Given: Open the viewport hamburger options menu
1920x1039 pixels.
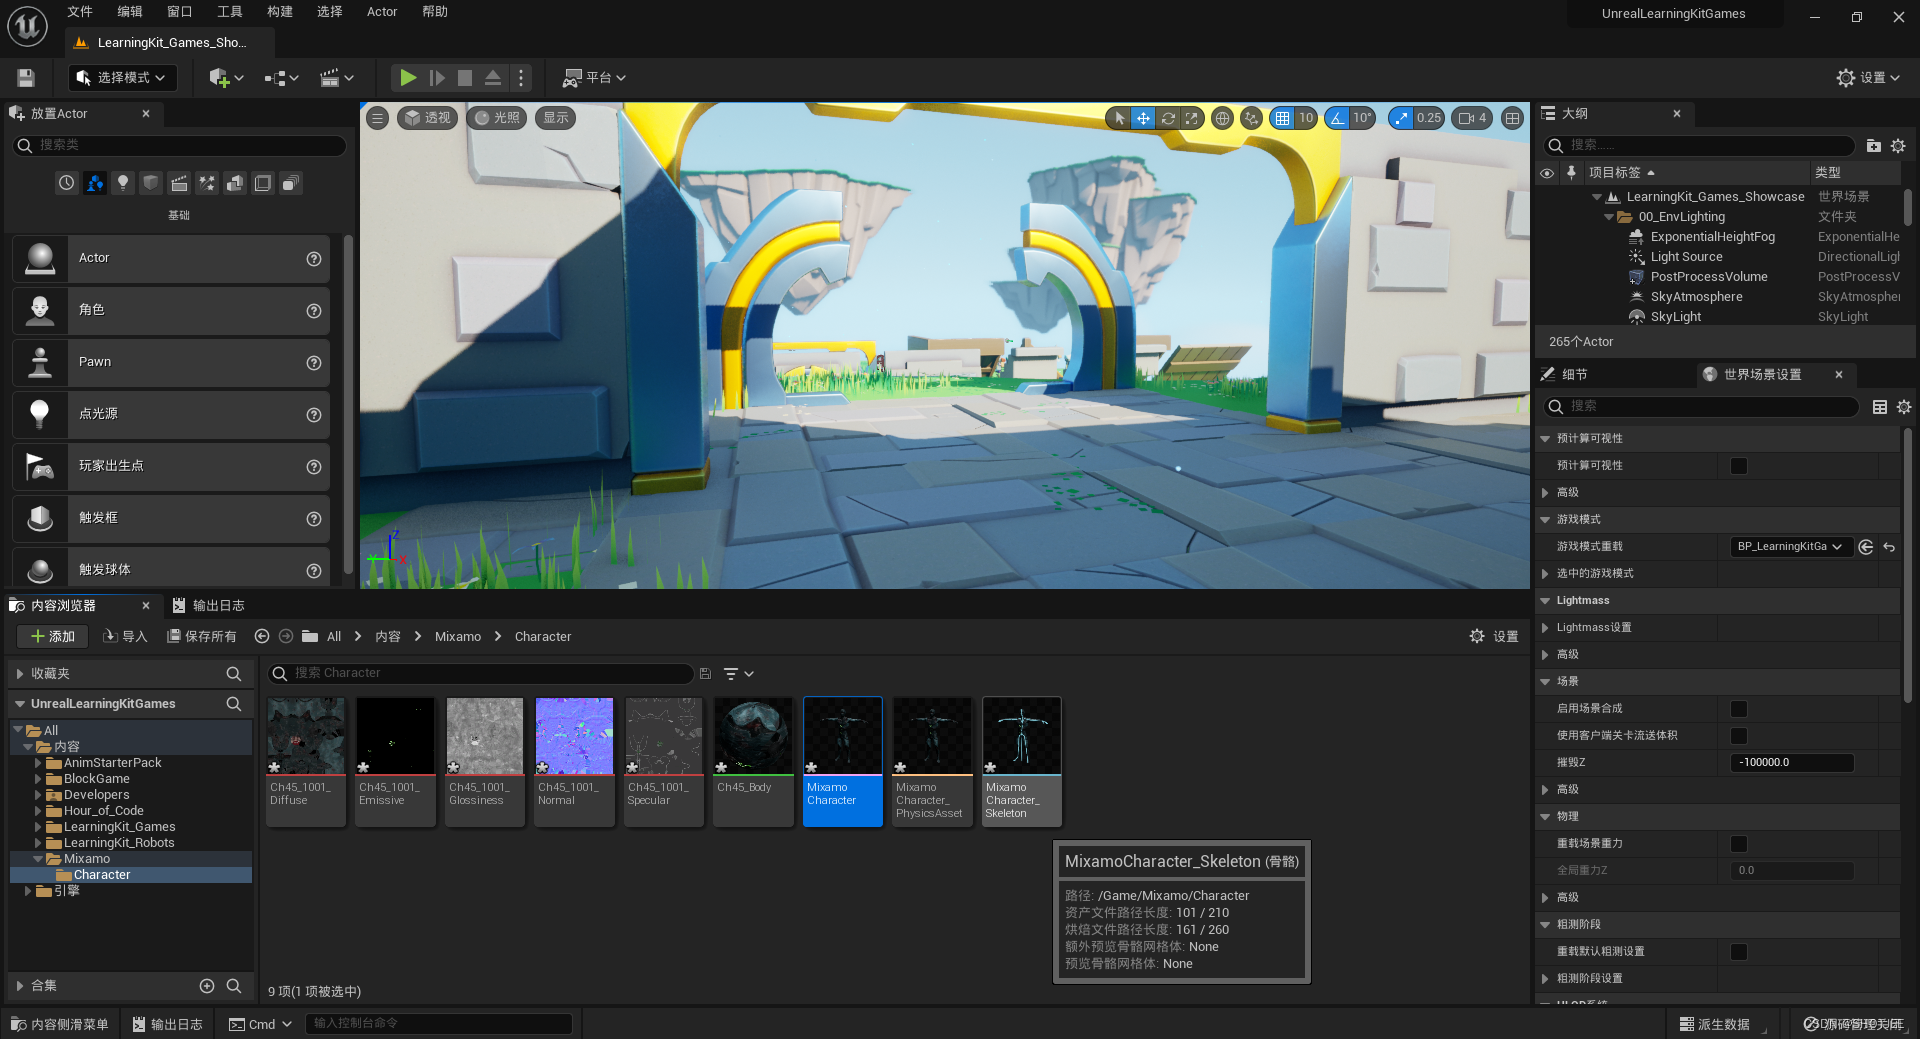Looking at the screenshot, I should click(x=377, y=118).
